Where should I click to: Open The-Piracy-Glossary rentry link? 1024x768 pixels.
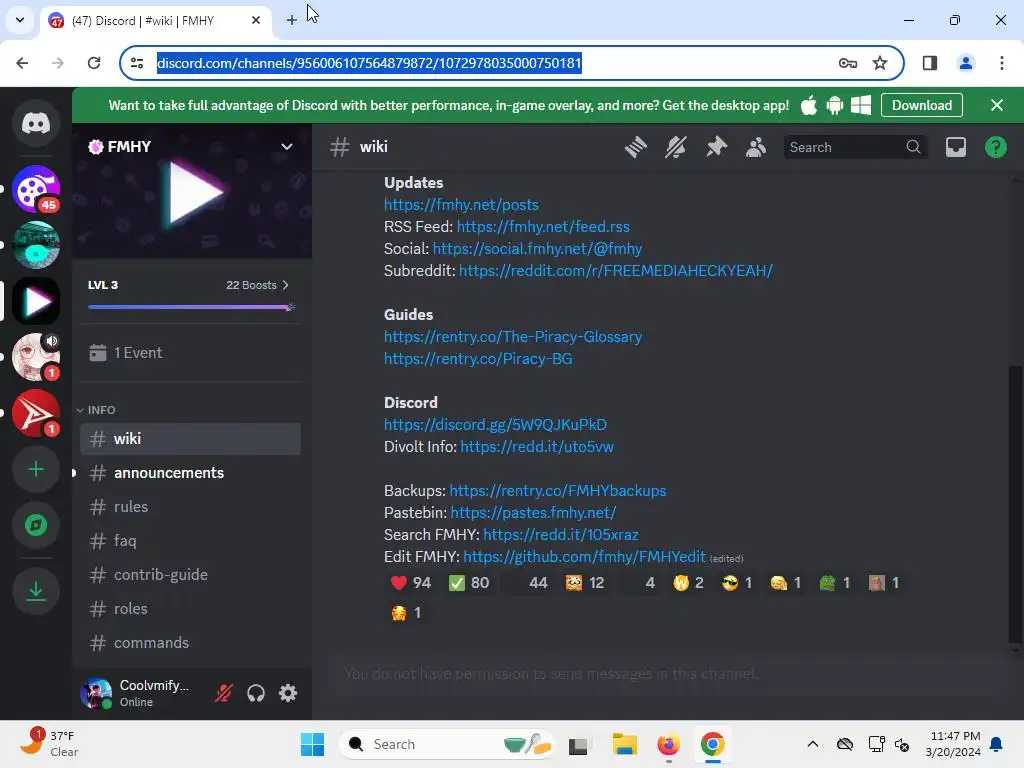pos(513,337)
